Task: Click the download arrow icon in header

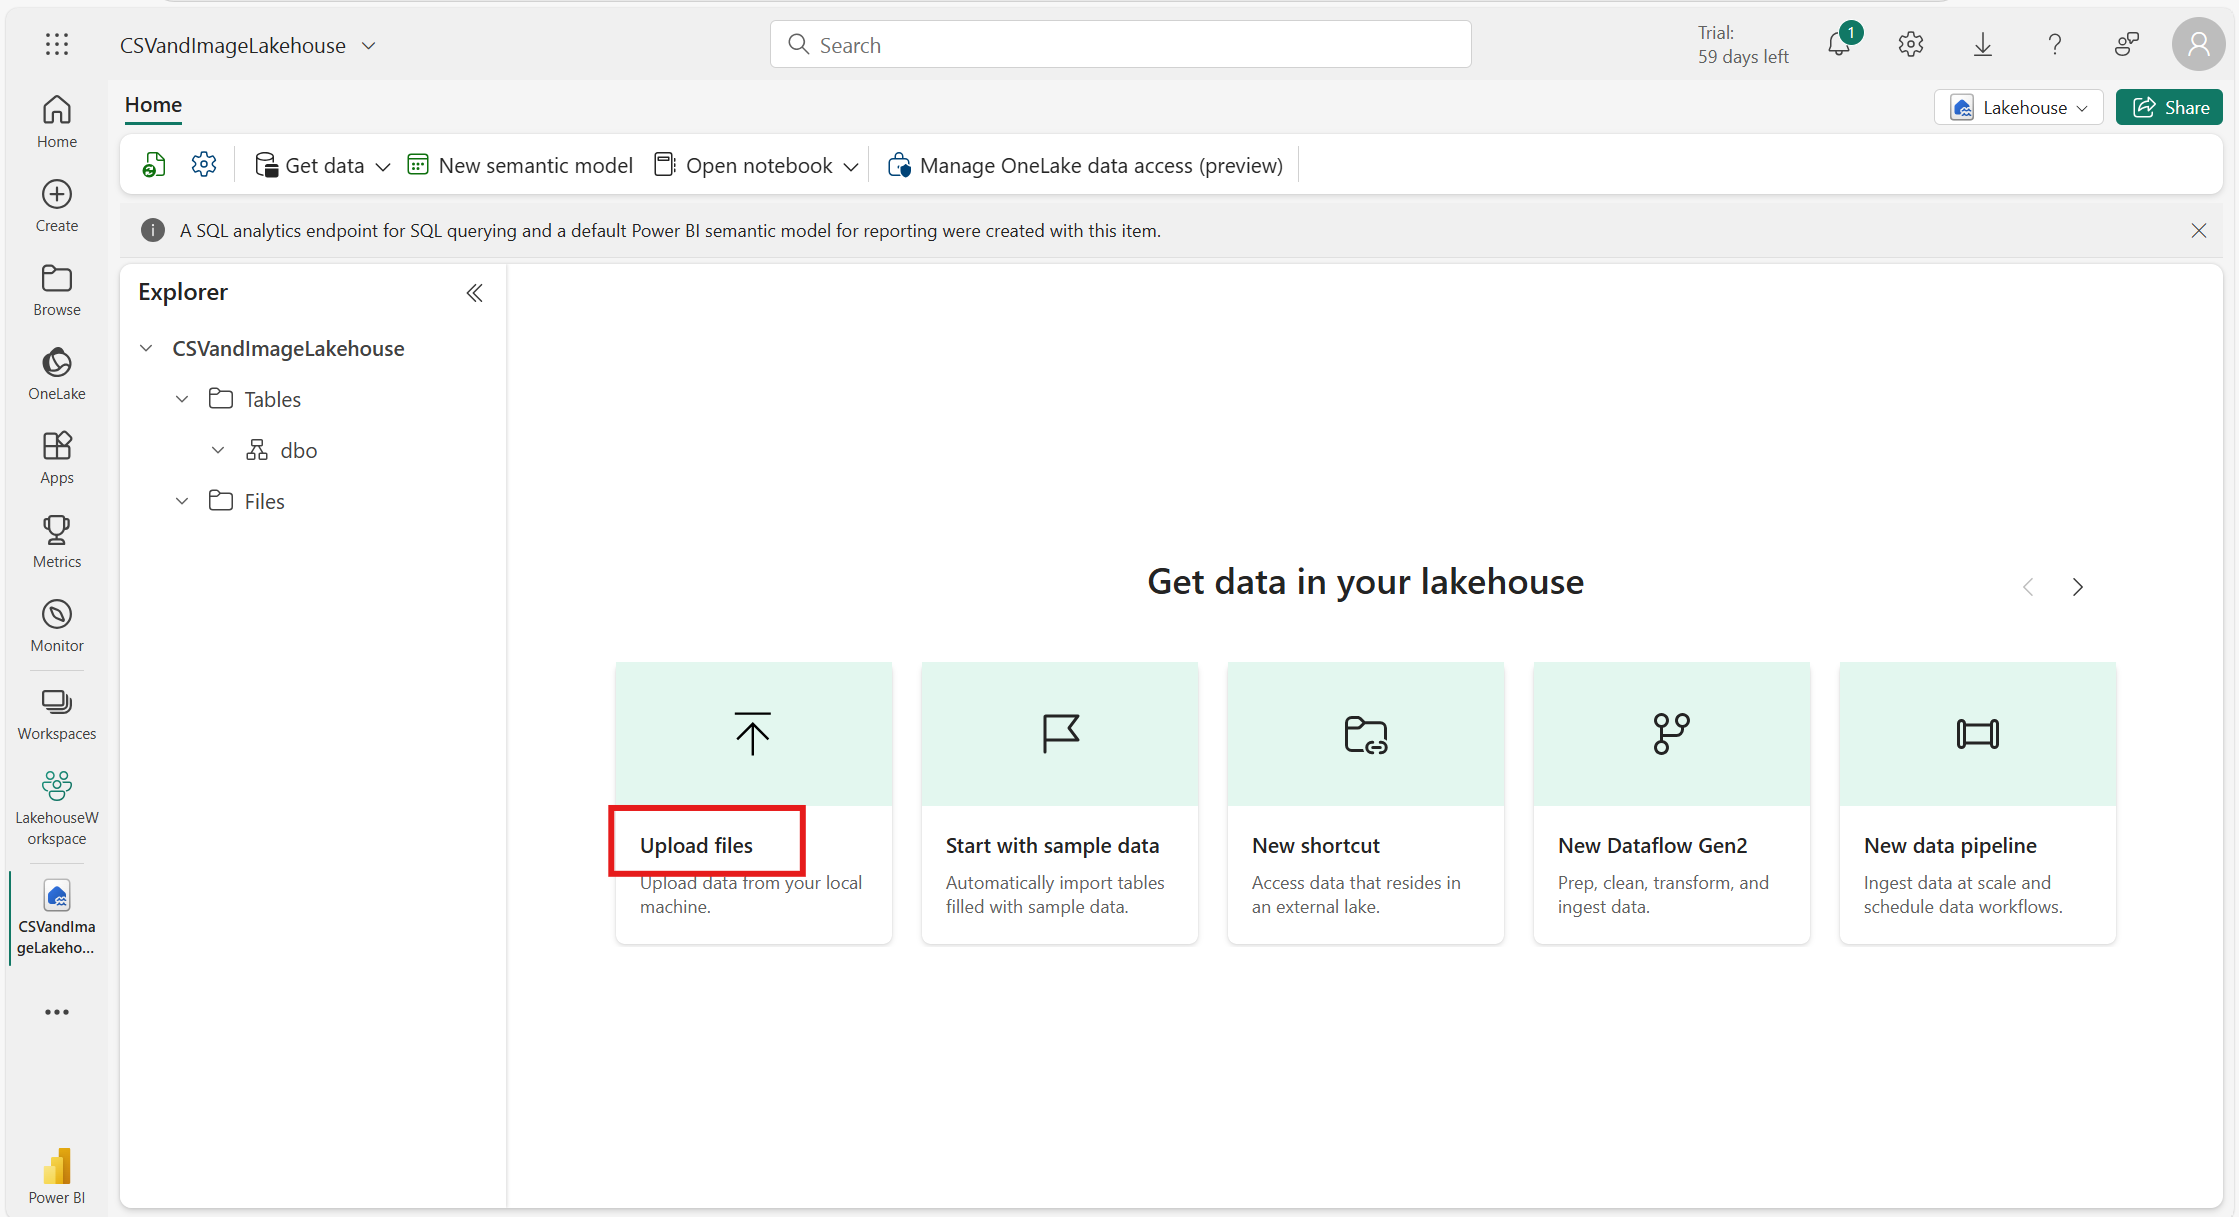Action: tap(1982, 45)
